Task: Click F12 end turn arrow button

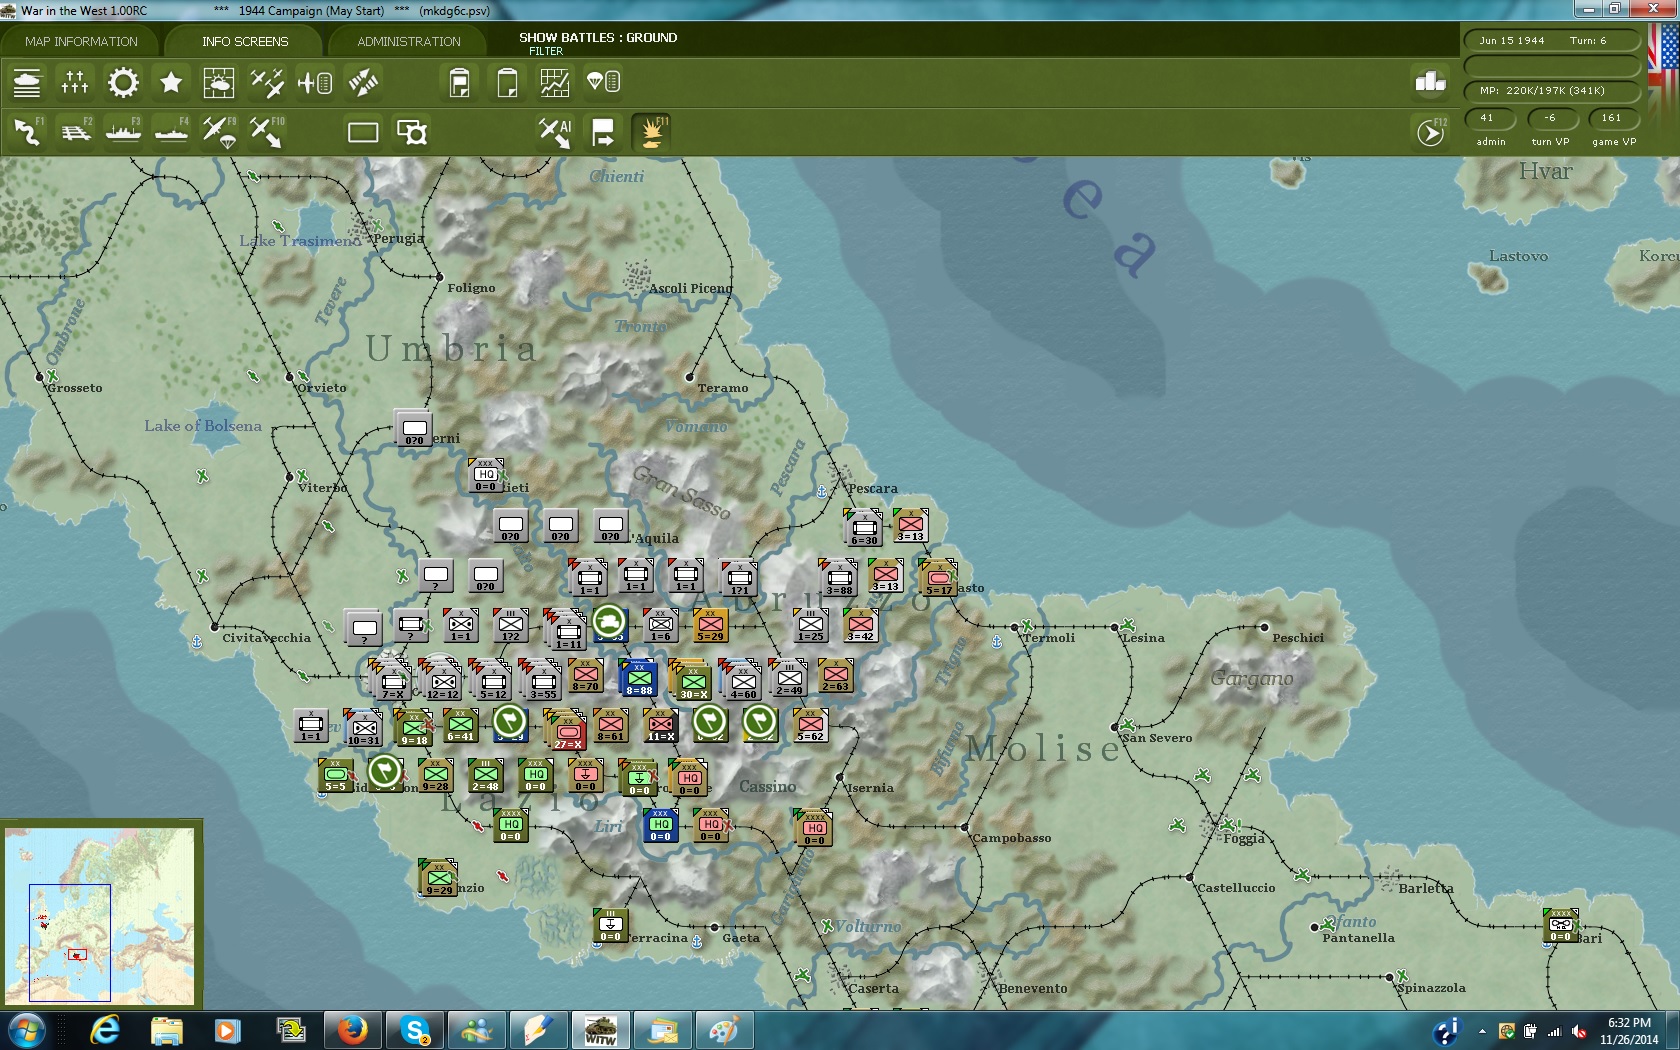Action: tap(1432, 132)
